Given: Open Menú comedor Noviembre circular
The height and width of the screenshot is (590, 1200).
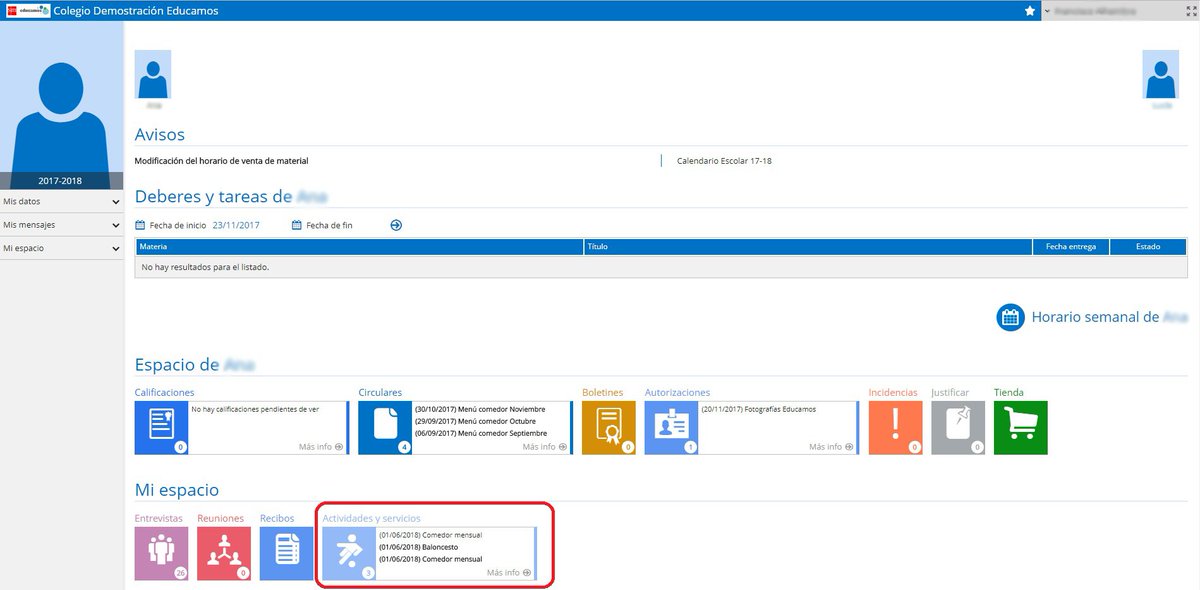Looking at the screenshot, I should (x=481, y=409).
